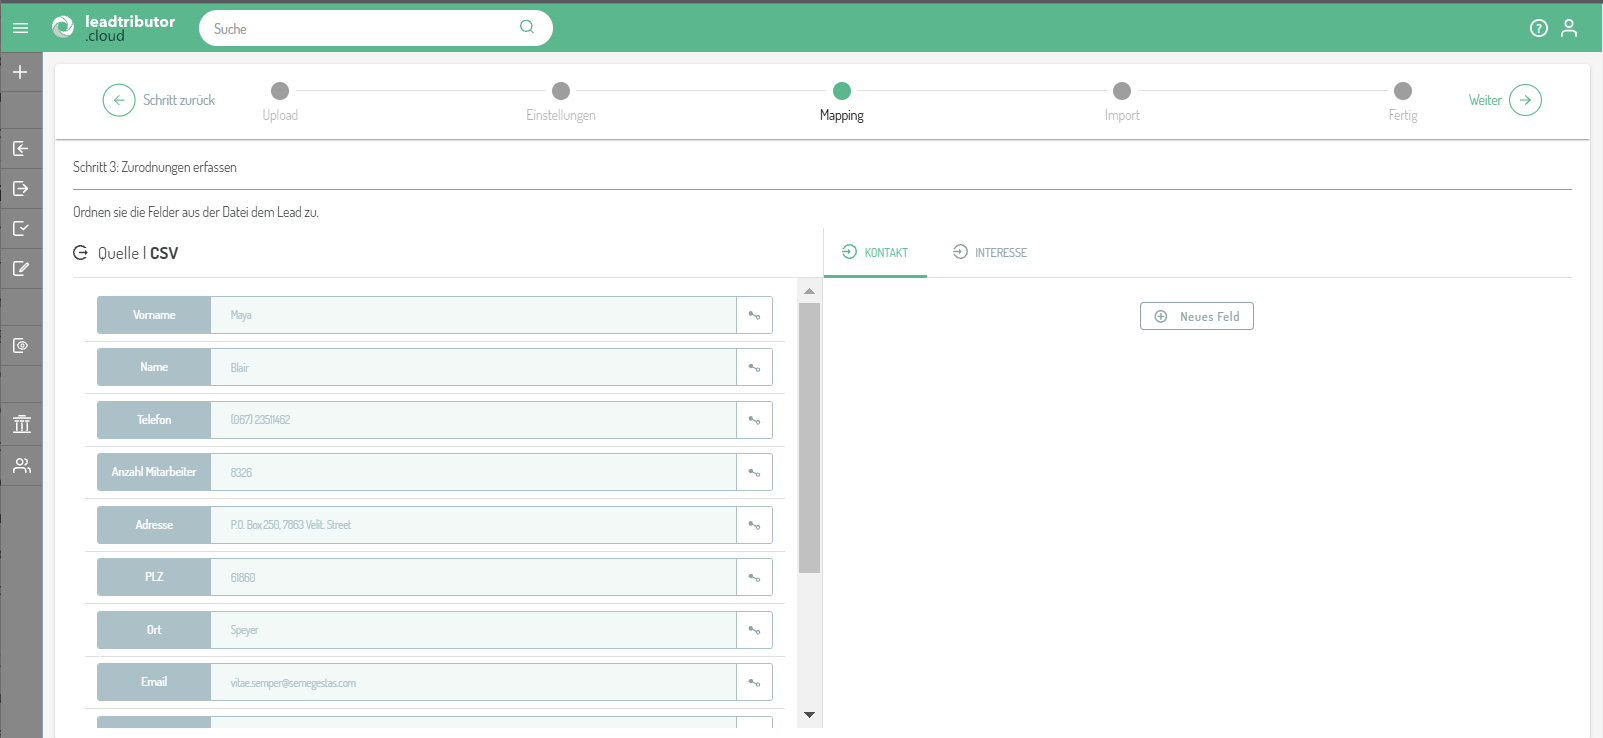Open the sidebar users icon
The width and height of the screenshot is (1603, 738).
(x=21, y=466)
